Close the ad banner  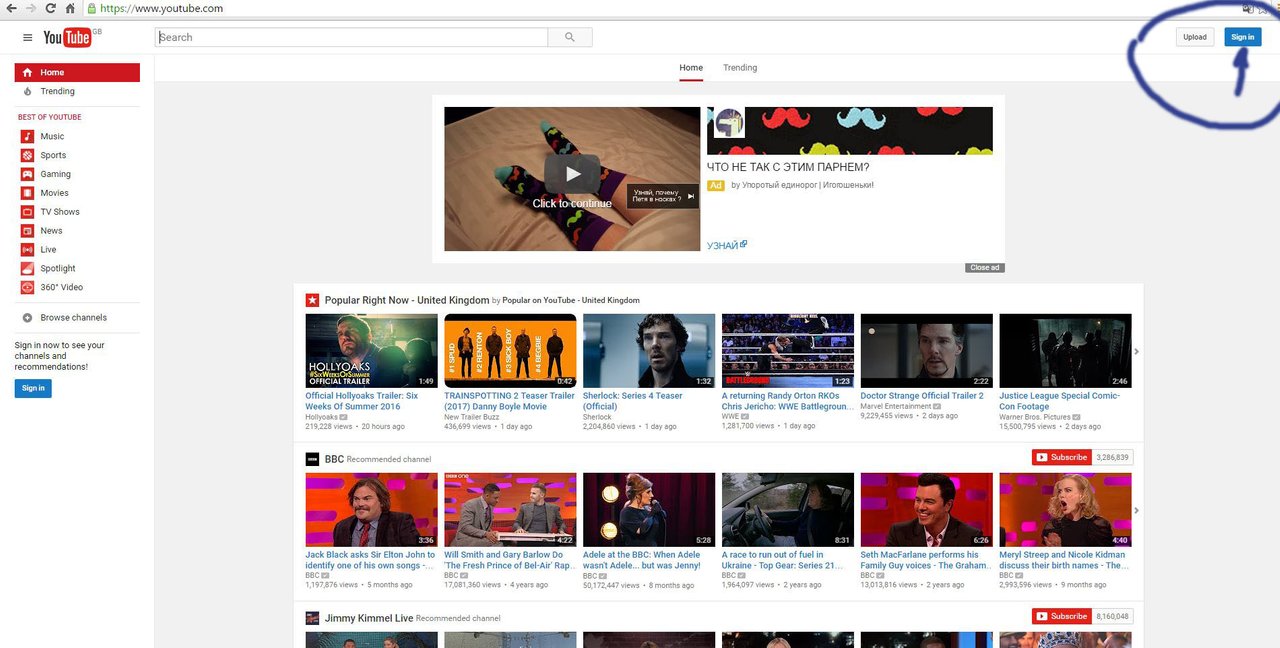tap(984, 268)
